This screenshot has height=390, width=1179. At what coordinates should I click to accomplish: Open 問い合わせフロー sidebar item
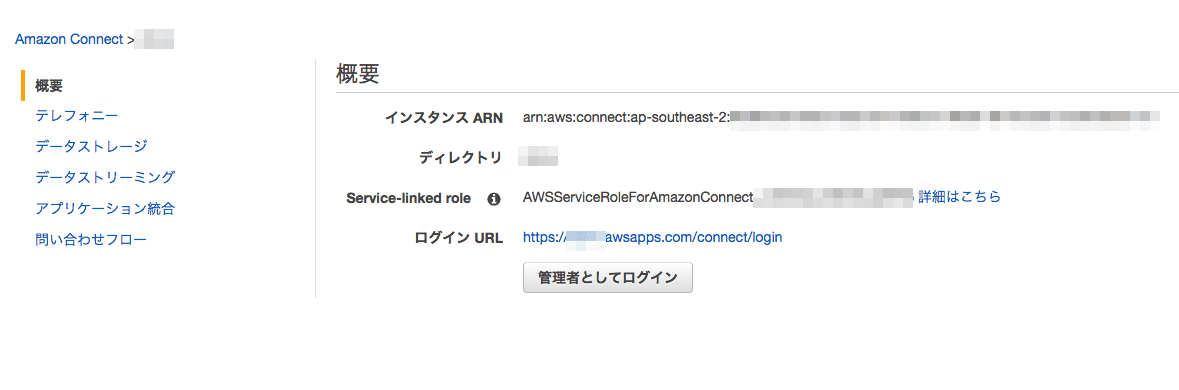click(x=91, y=240)
